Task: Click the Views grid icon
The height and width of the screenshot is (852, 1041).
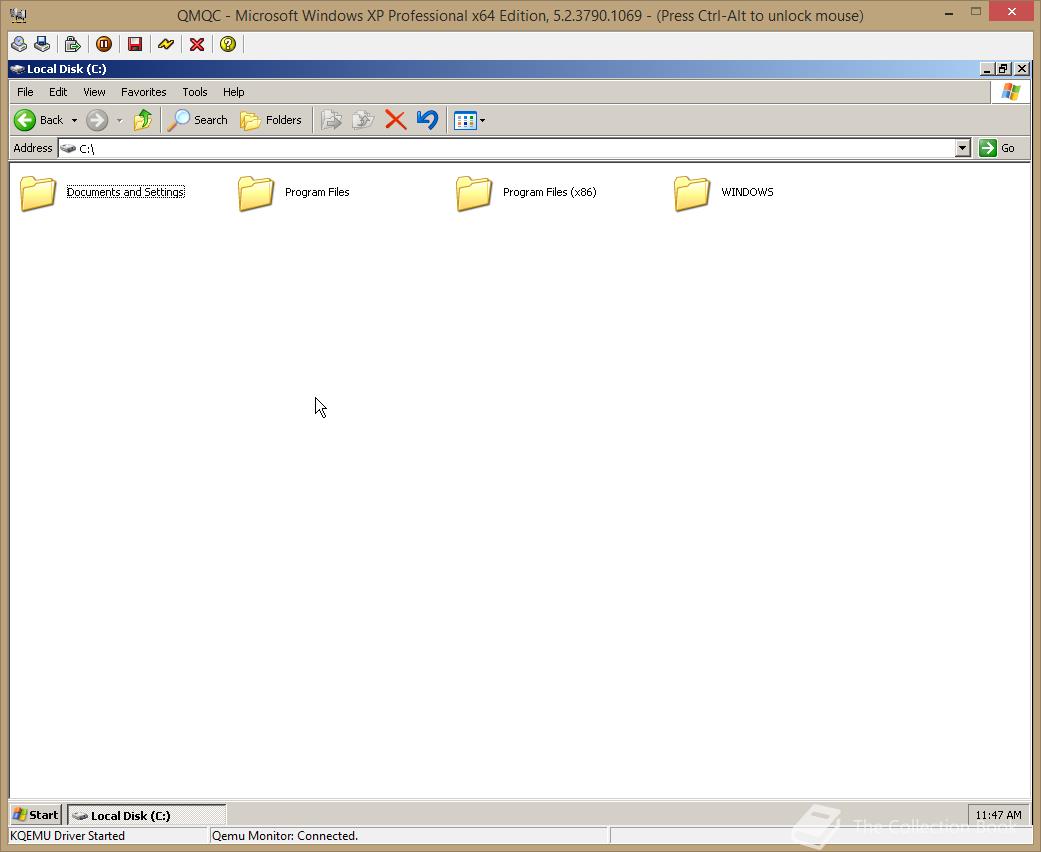Action: pos(465,121)
